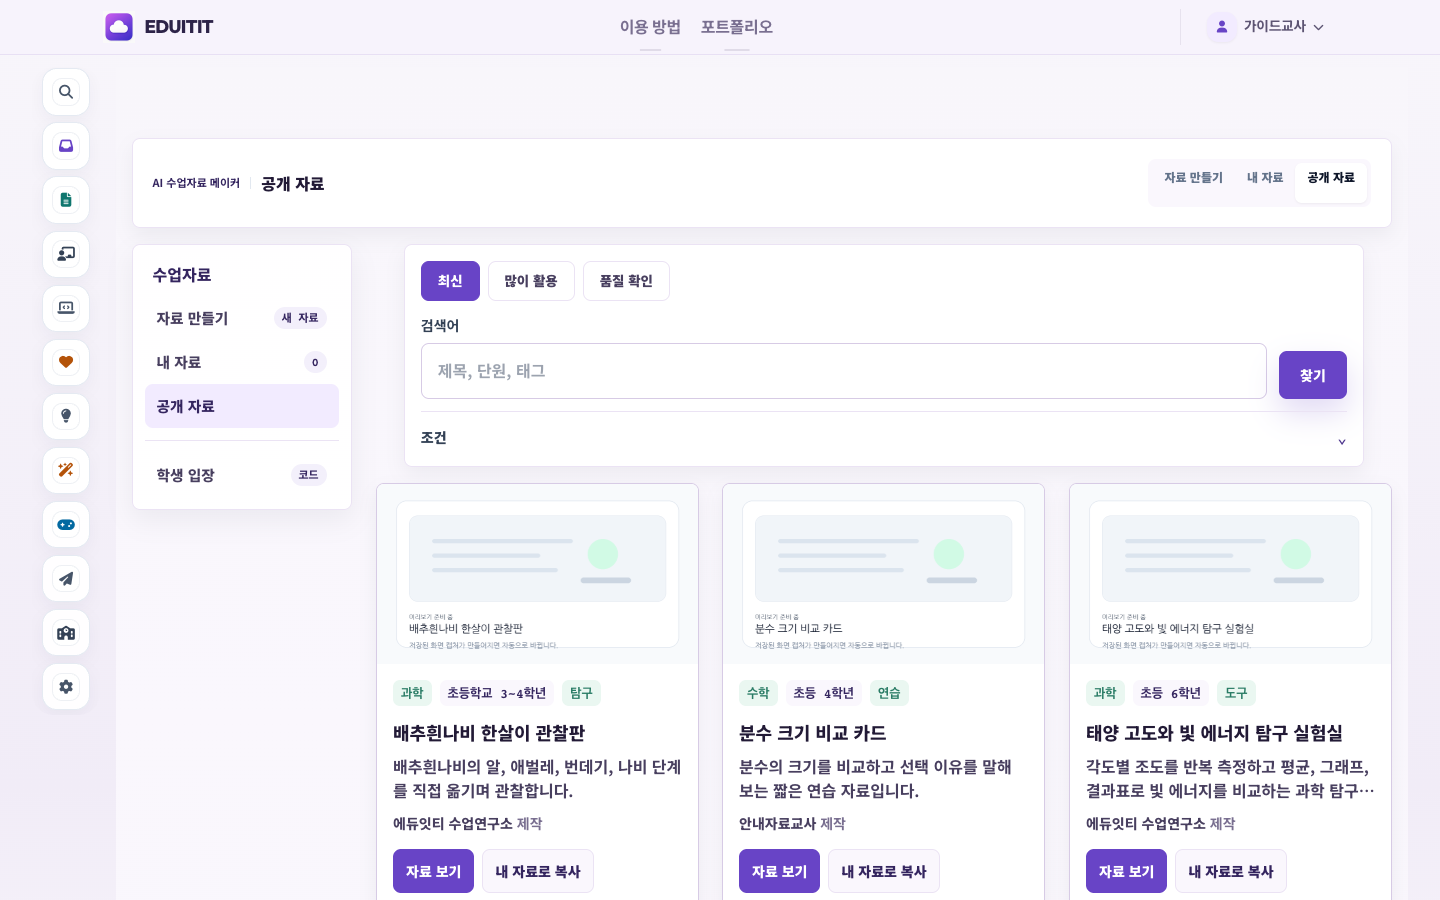Switch to the 내 자료 top tab
This screenshot has height=900, width=1440.
(1265, 178)
